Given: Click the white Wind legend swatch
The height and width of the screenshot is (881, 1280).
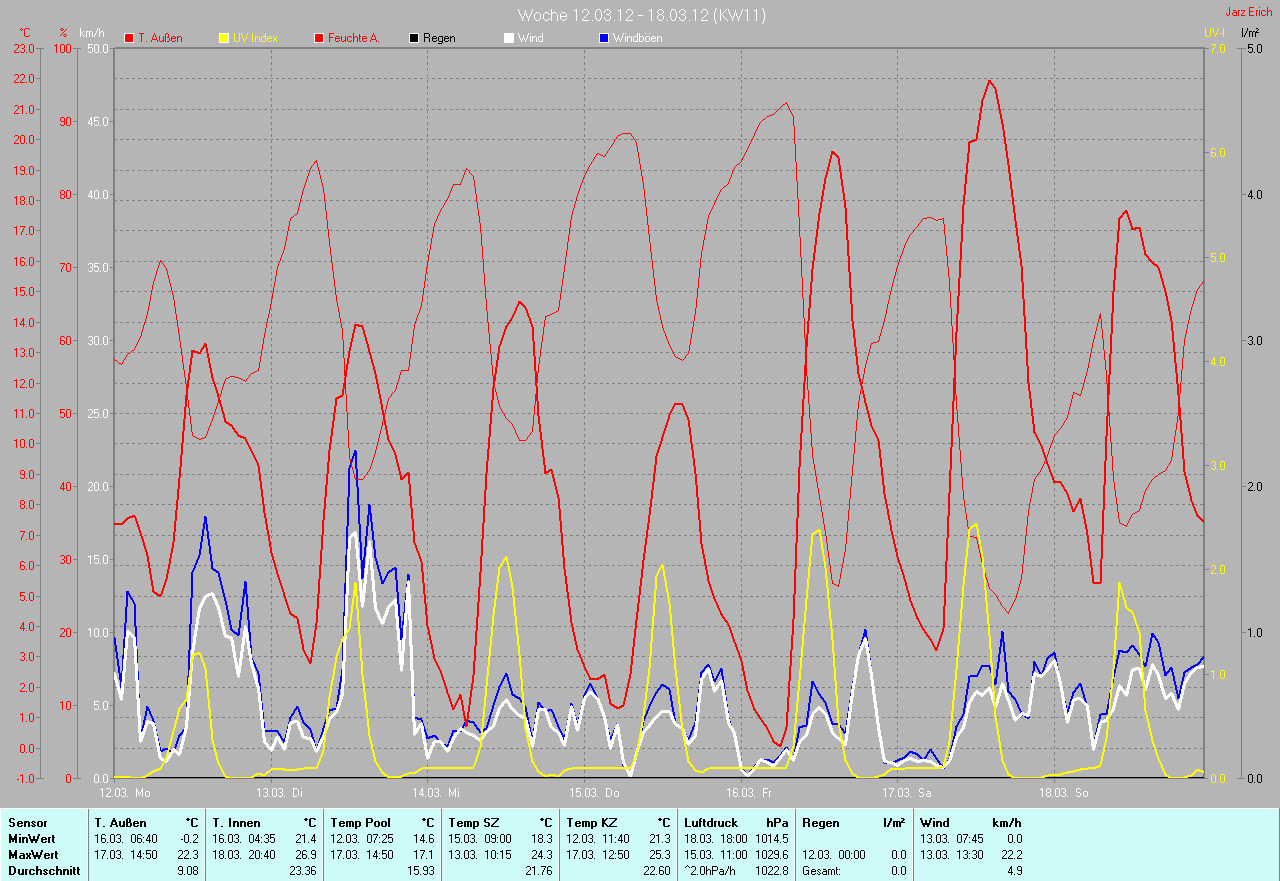Looking at the screenshot, I should pyautogui.click(x=509, y=38).
